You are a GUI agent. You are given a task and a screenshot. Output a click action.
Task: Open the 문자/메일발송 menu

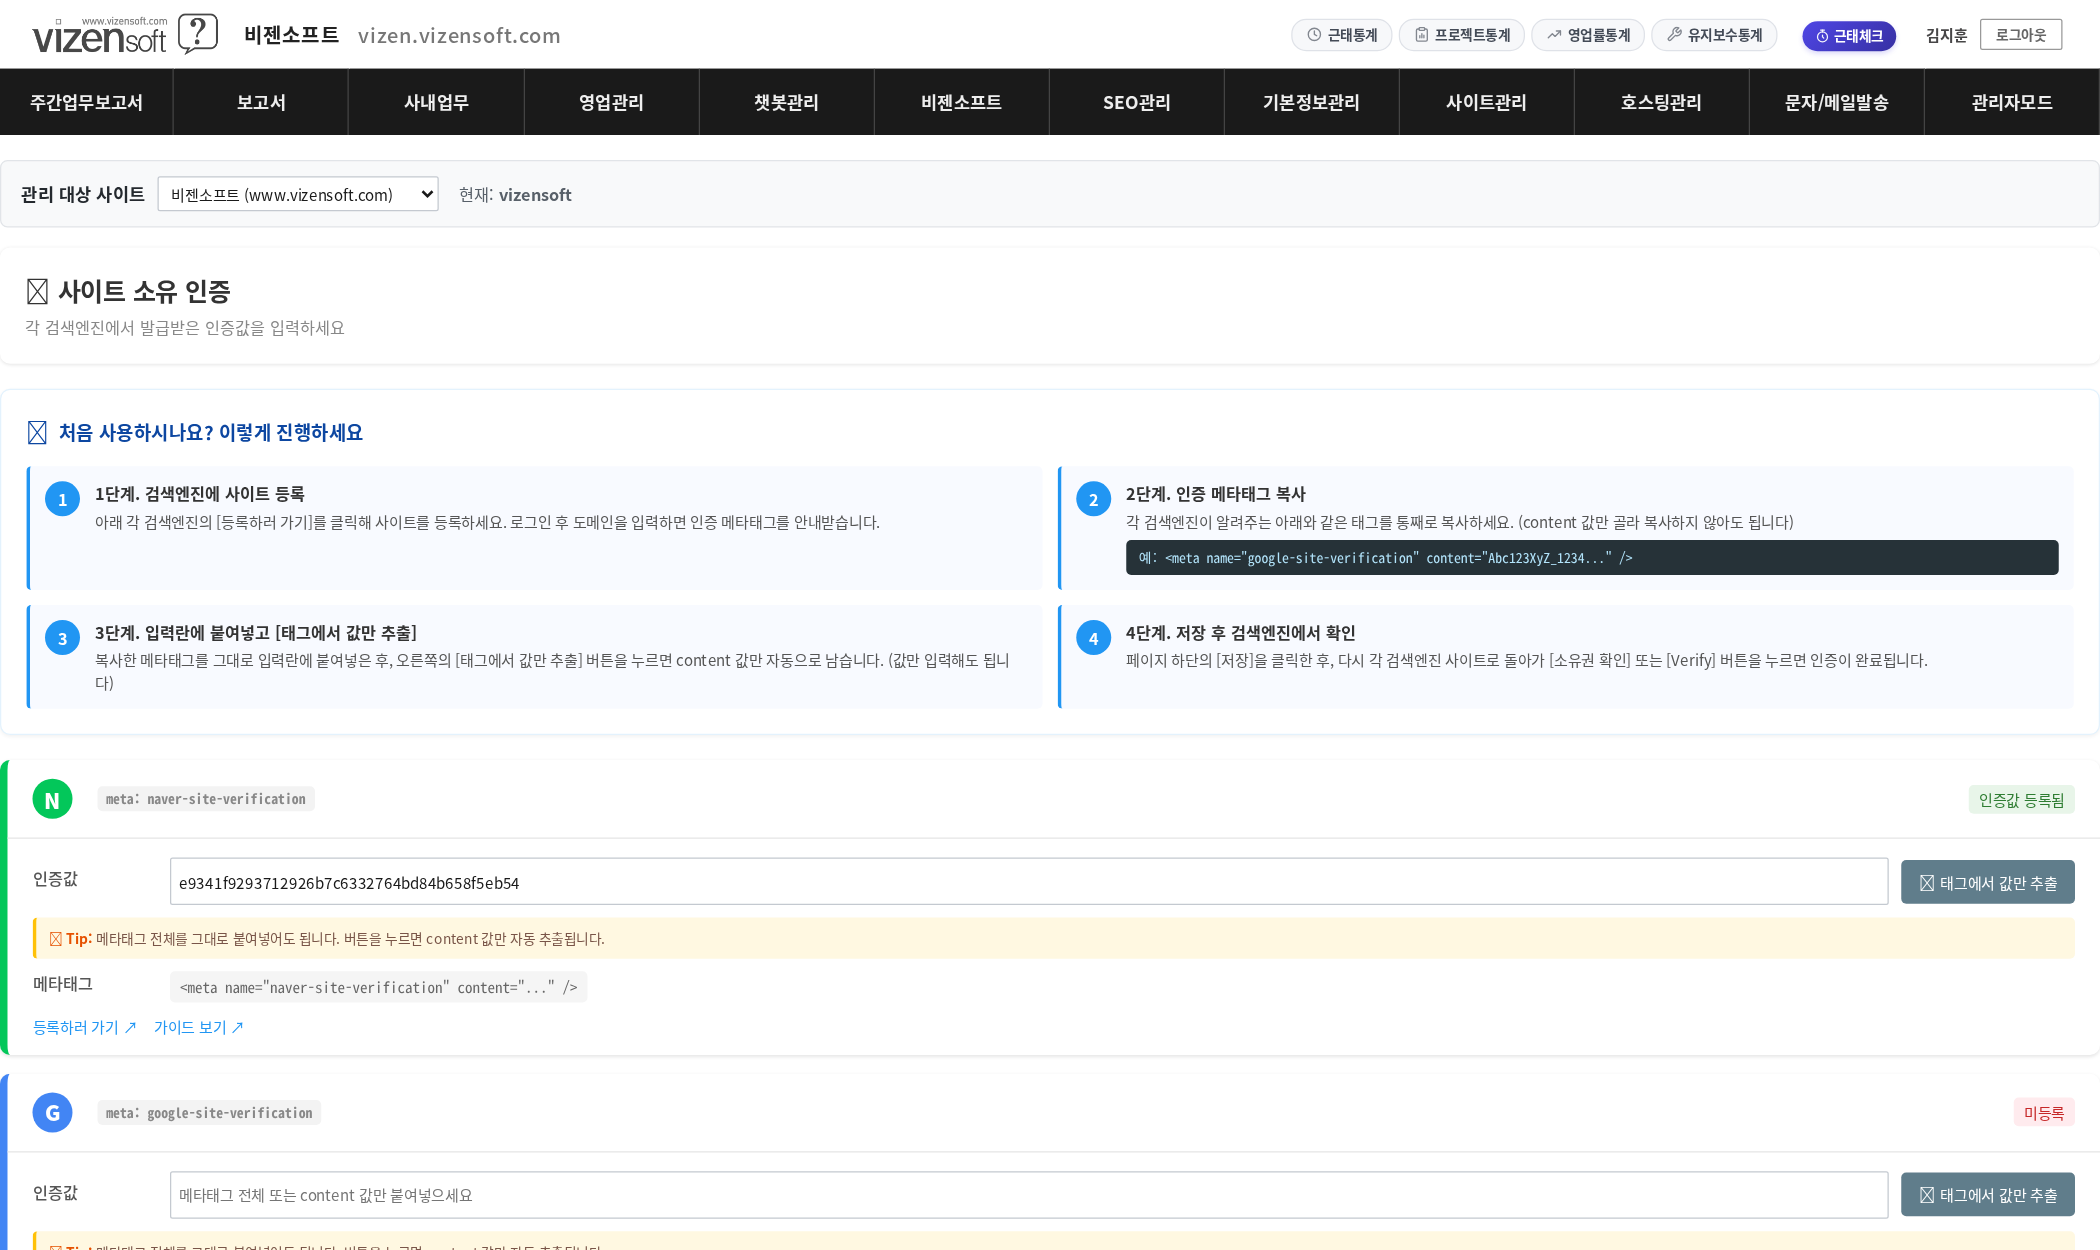click(x=1836, y=102)
